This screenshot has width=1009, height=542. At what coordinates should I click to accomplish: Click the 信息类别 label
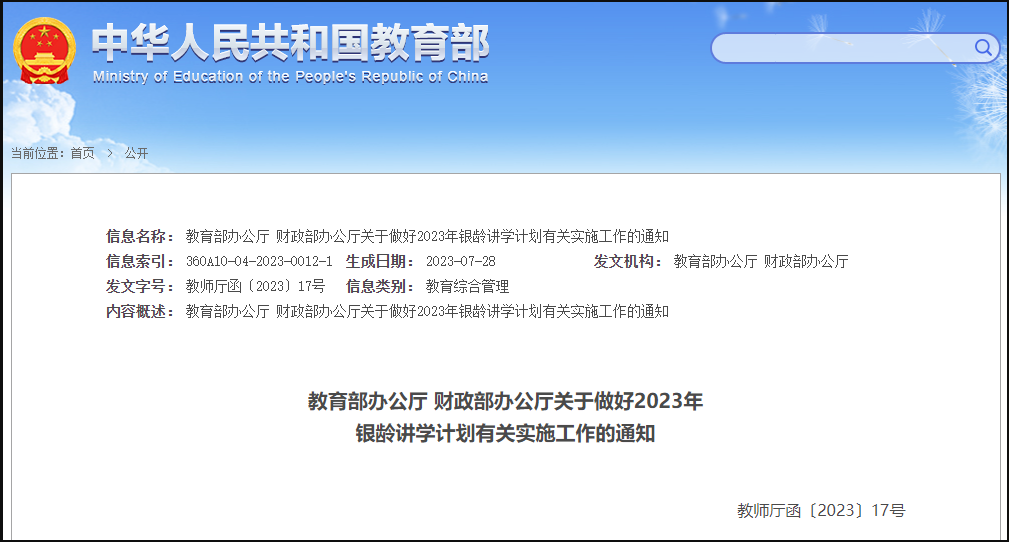tap(380, 286)
